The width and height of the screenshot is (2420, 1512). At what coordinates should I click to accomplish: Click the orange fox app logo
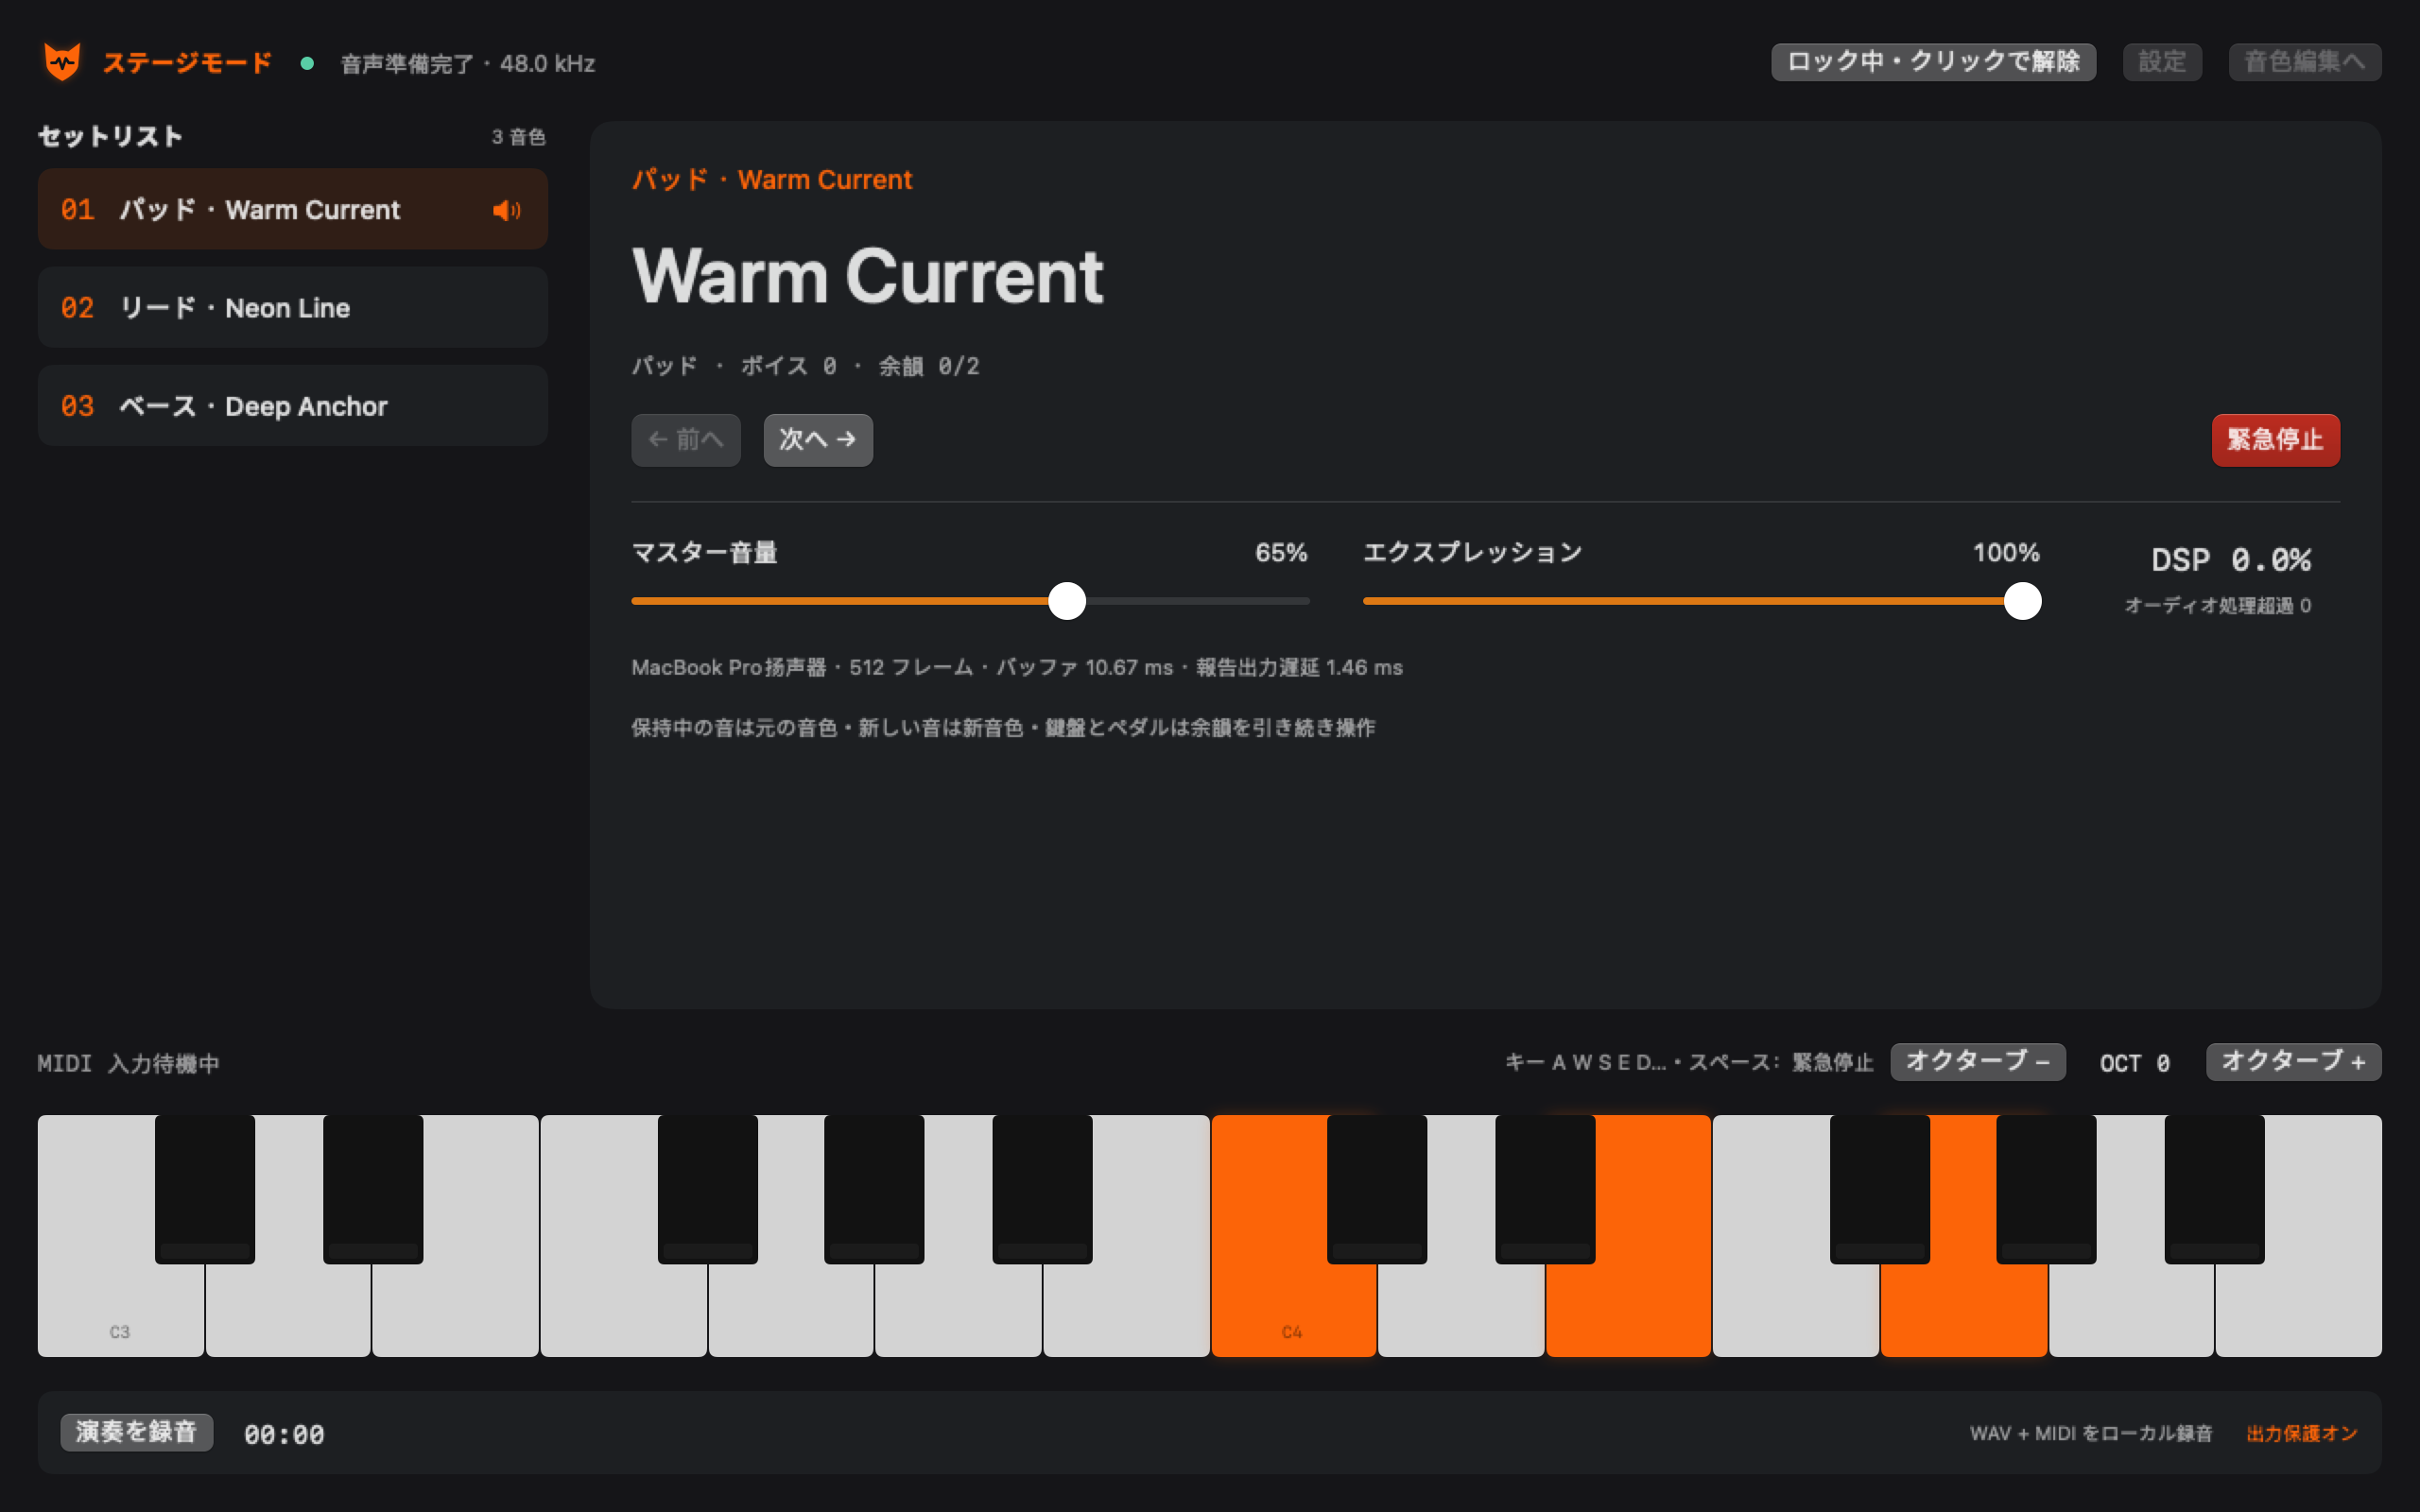(62, 62)
